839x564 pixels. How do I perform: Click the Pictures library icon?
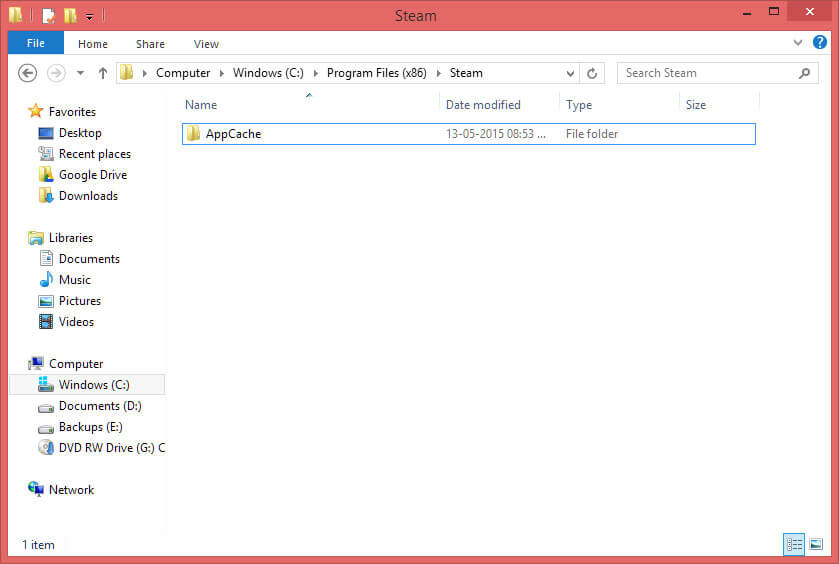coord(46,301)
